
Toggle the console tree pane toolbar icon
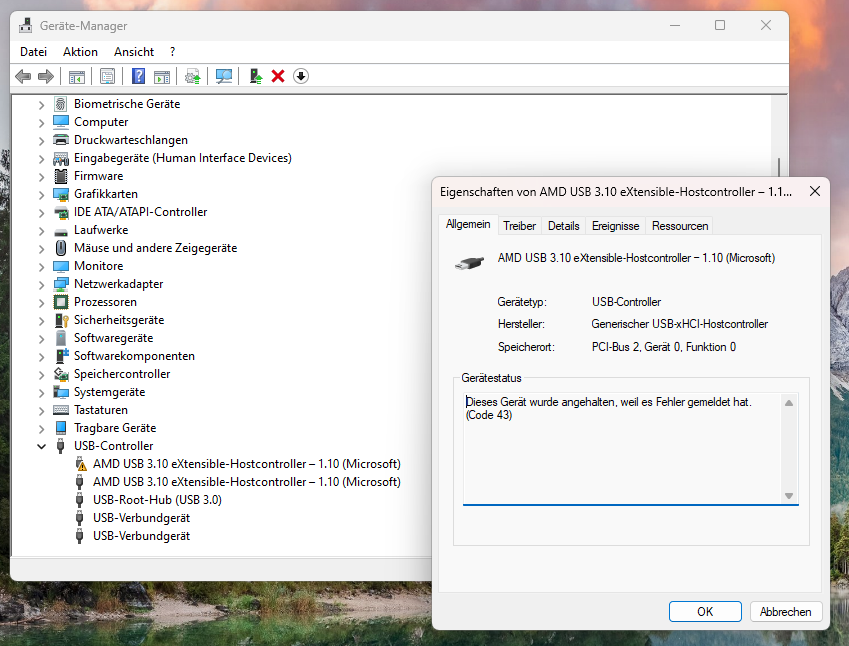point(77,76)
